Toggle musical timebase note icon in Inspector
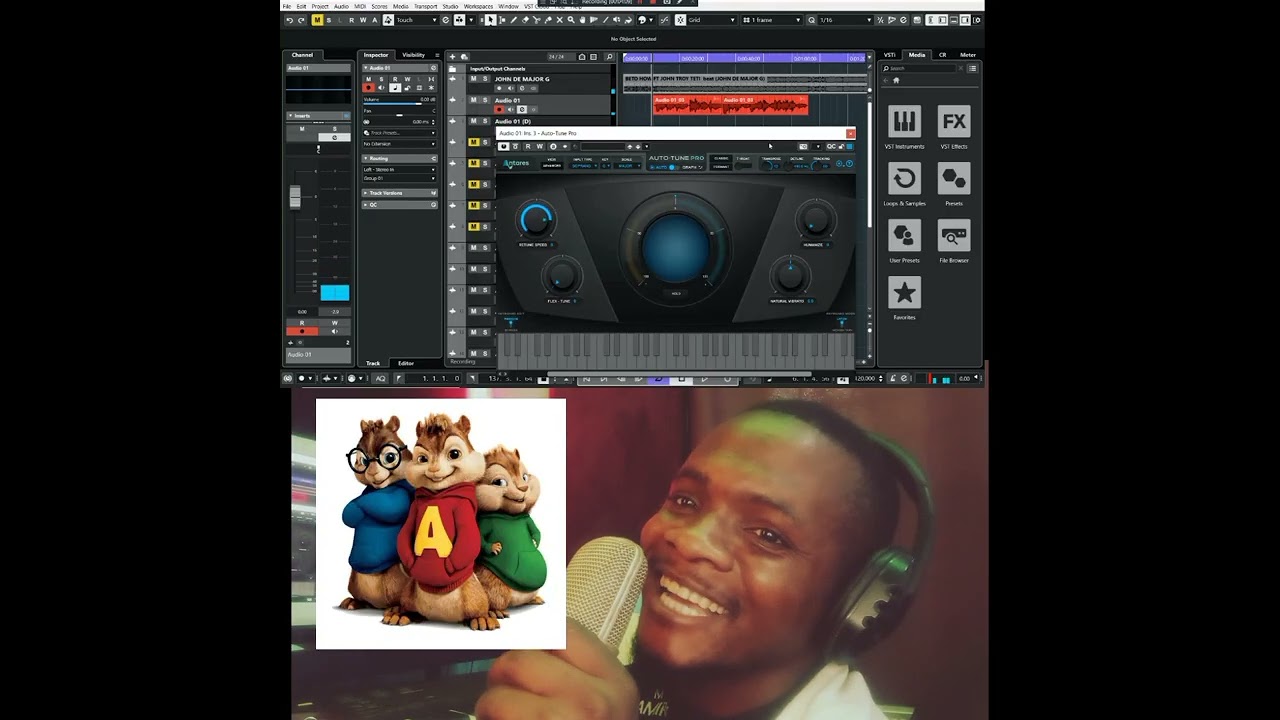 395,87
